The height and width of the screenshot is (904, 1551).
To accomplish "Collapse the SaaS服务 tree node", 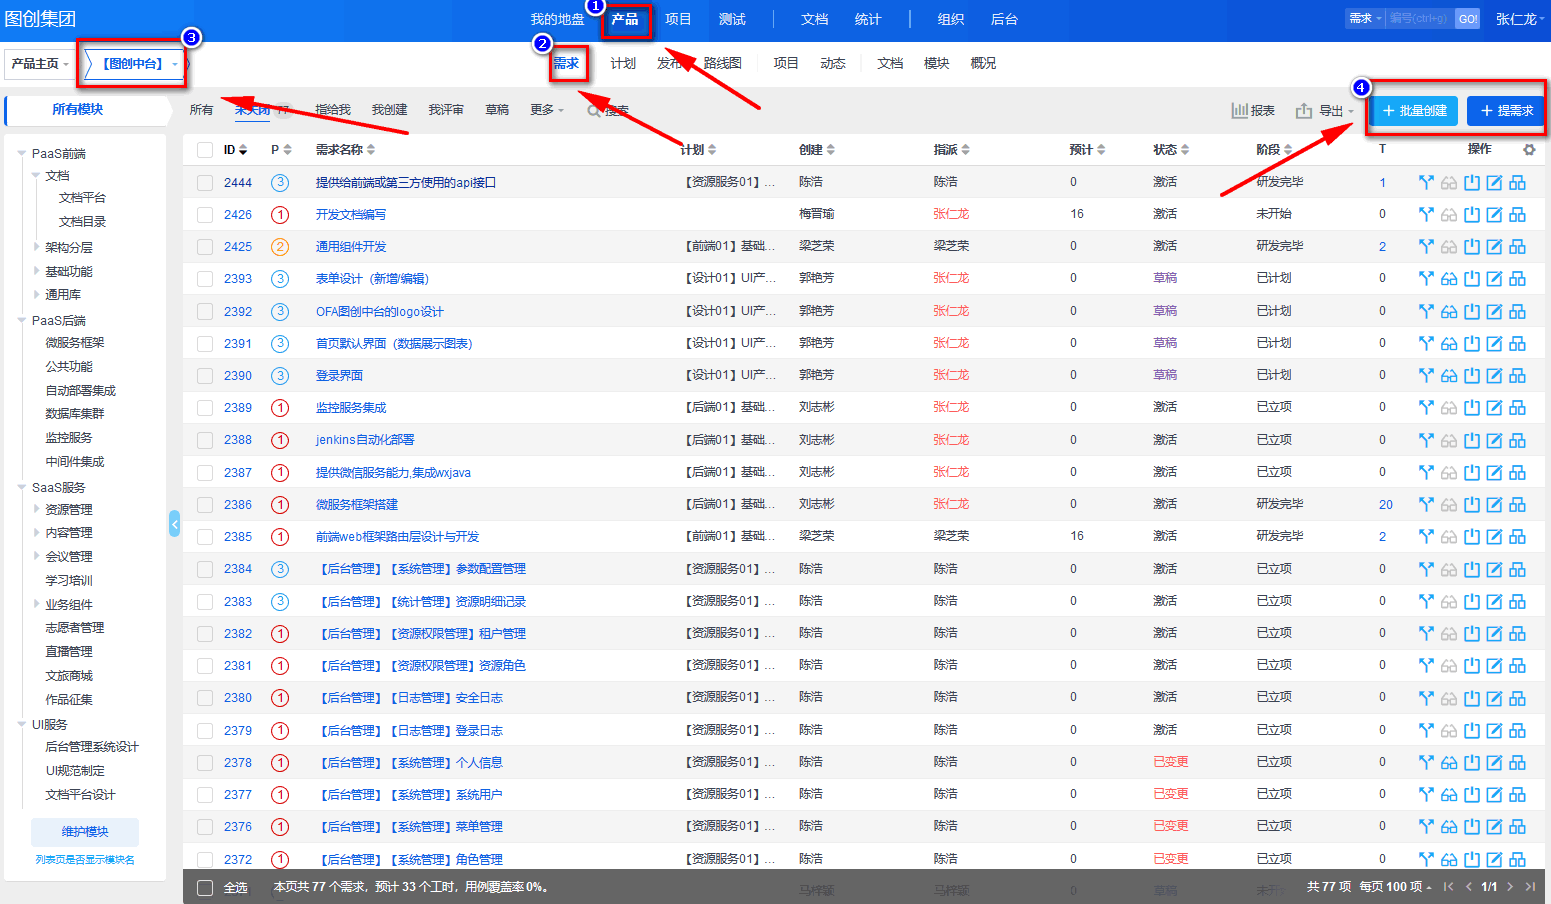I will click(x=22, y=488).
